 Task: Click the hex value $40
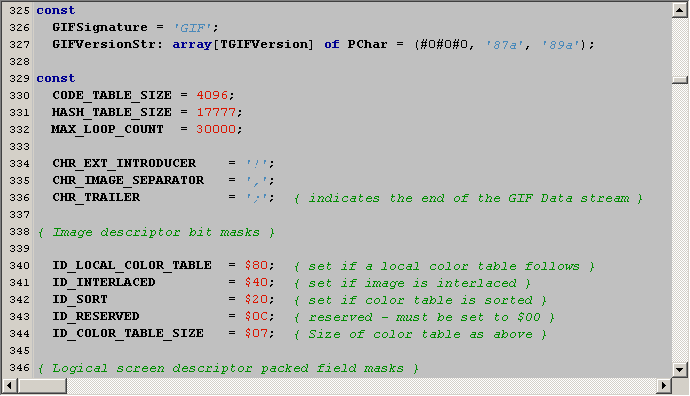pos(256,282)
